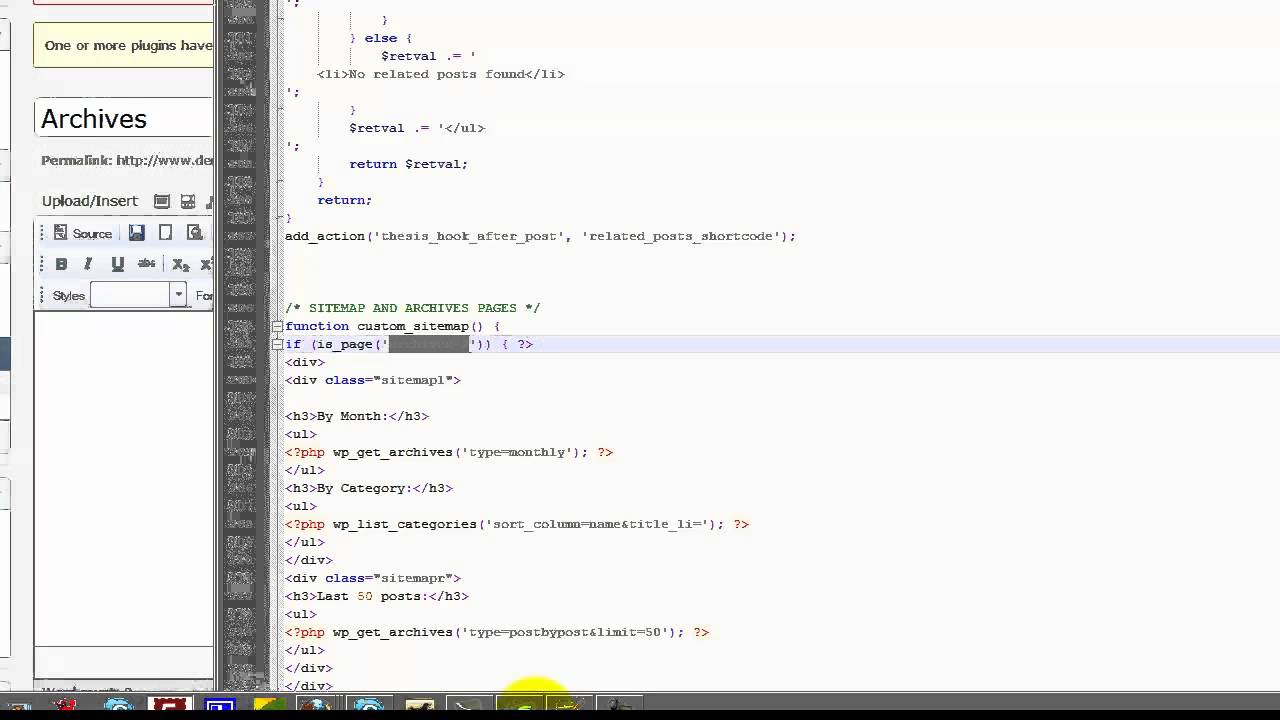Click the Save floppy-disk icon in editor toolbar

137,233
